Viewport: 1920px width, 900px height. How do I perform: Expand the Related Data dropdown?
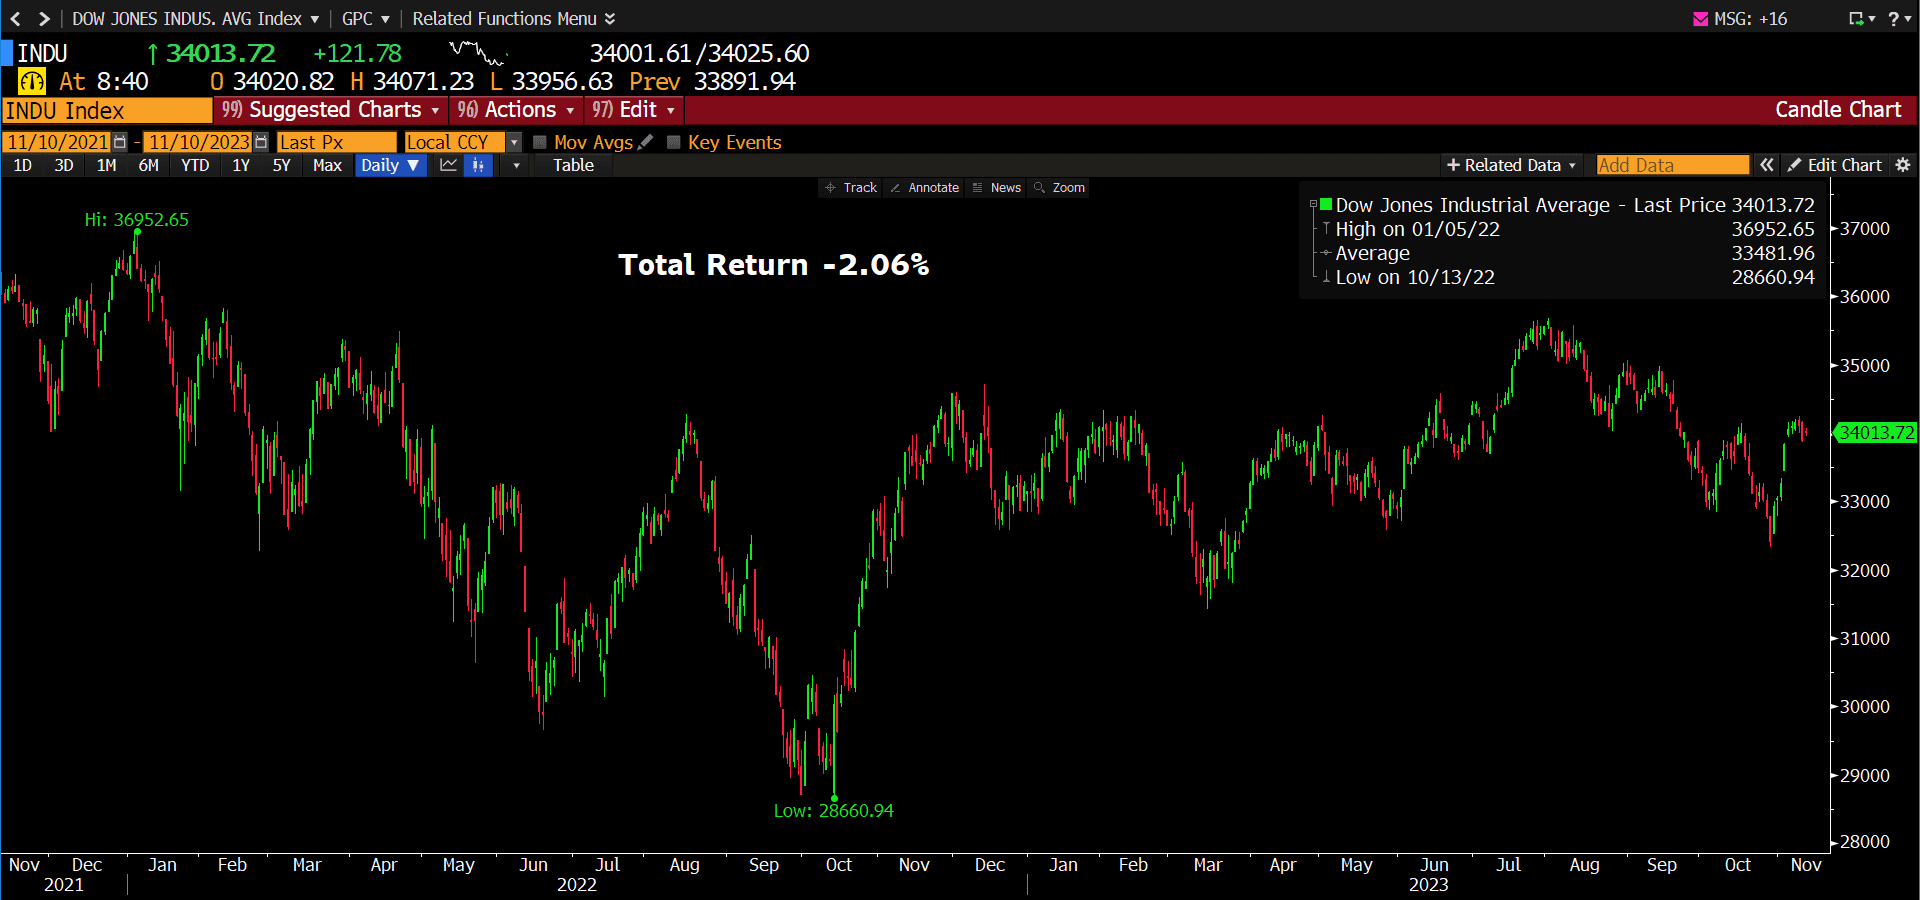[1512, 165]
